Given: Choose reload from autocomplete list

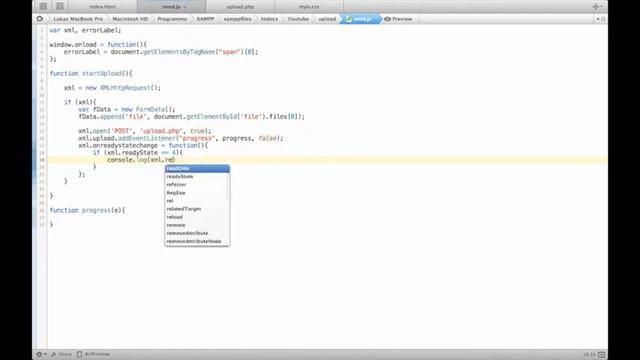Looking at the screenshot, I should tap(196, 217).
